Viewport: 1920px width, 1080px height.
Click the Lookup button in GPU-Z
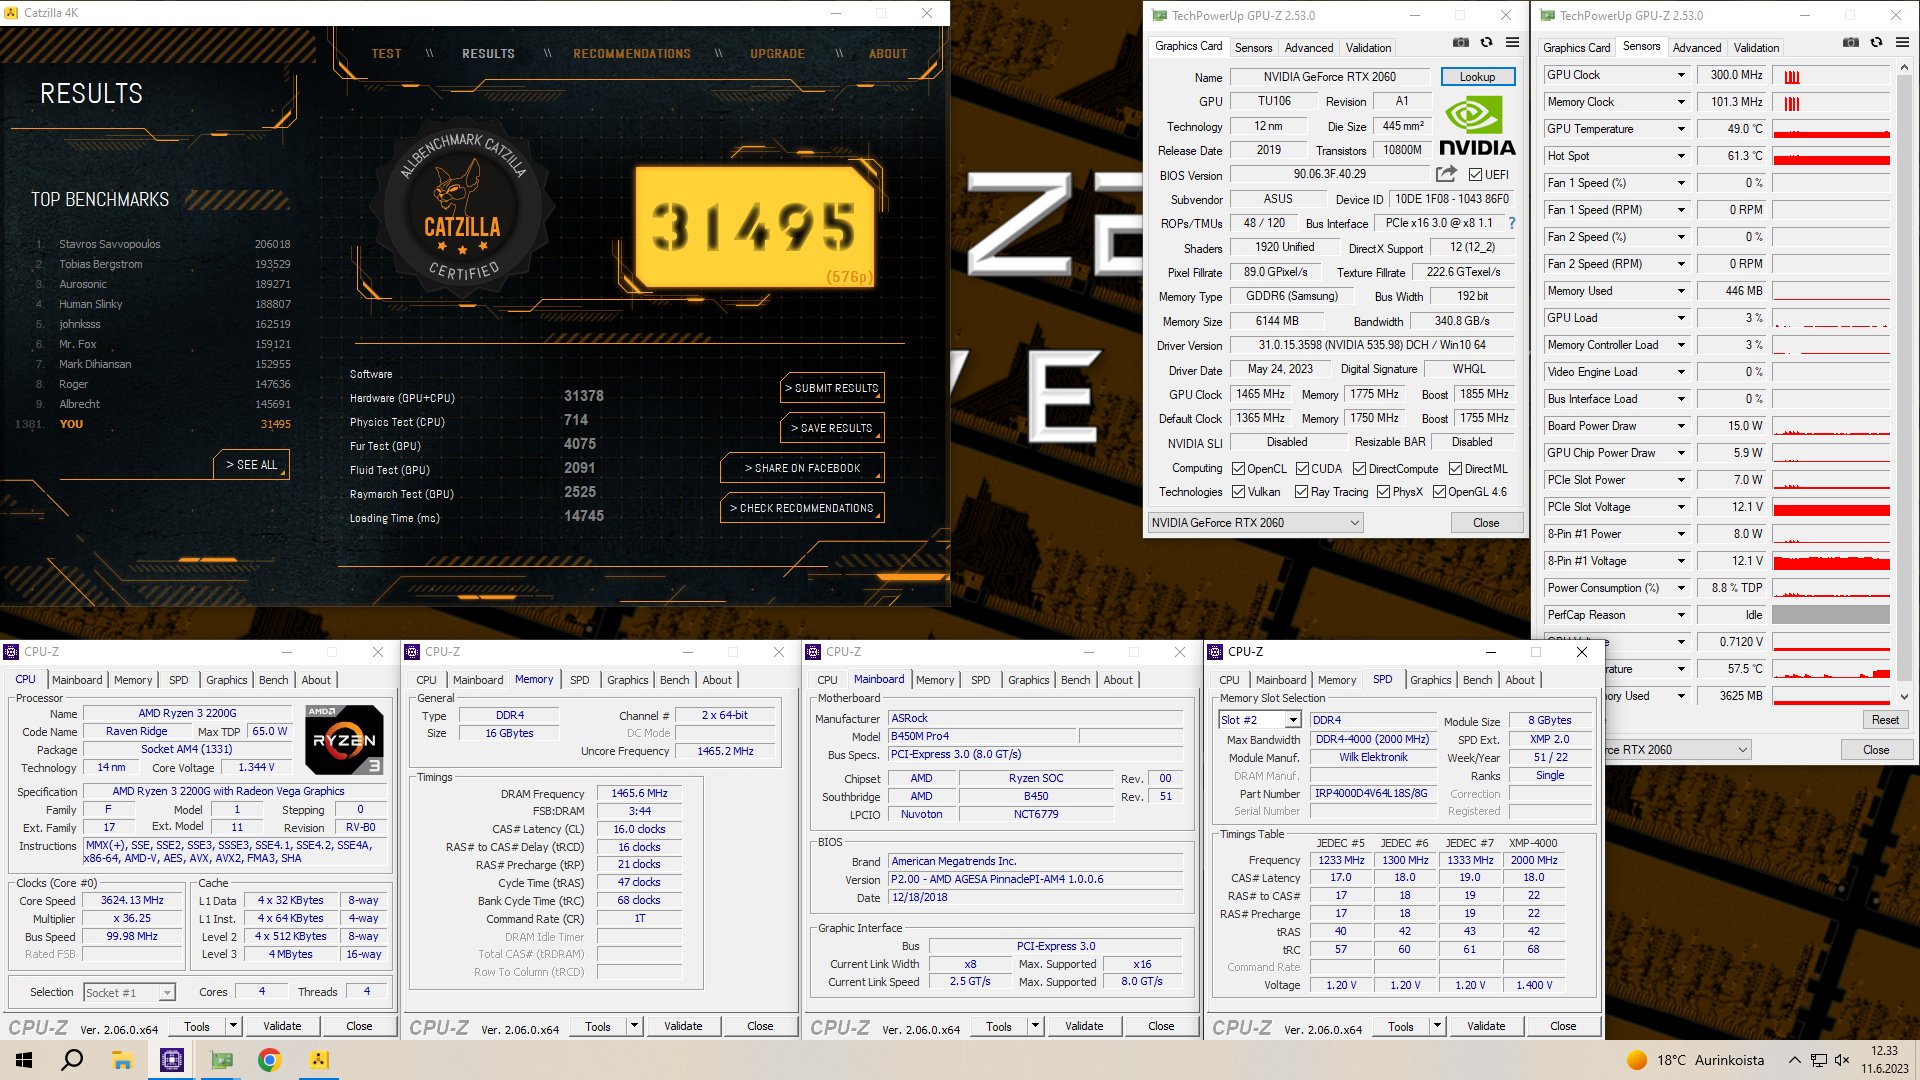[x=1478, y=77]
